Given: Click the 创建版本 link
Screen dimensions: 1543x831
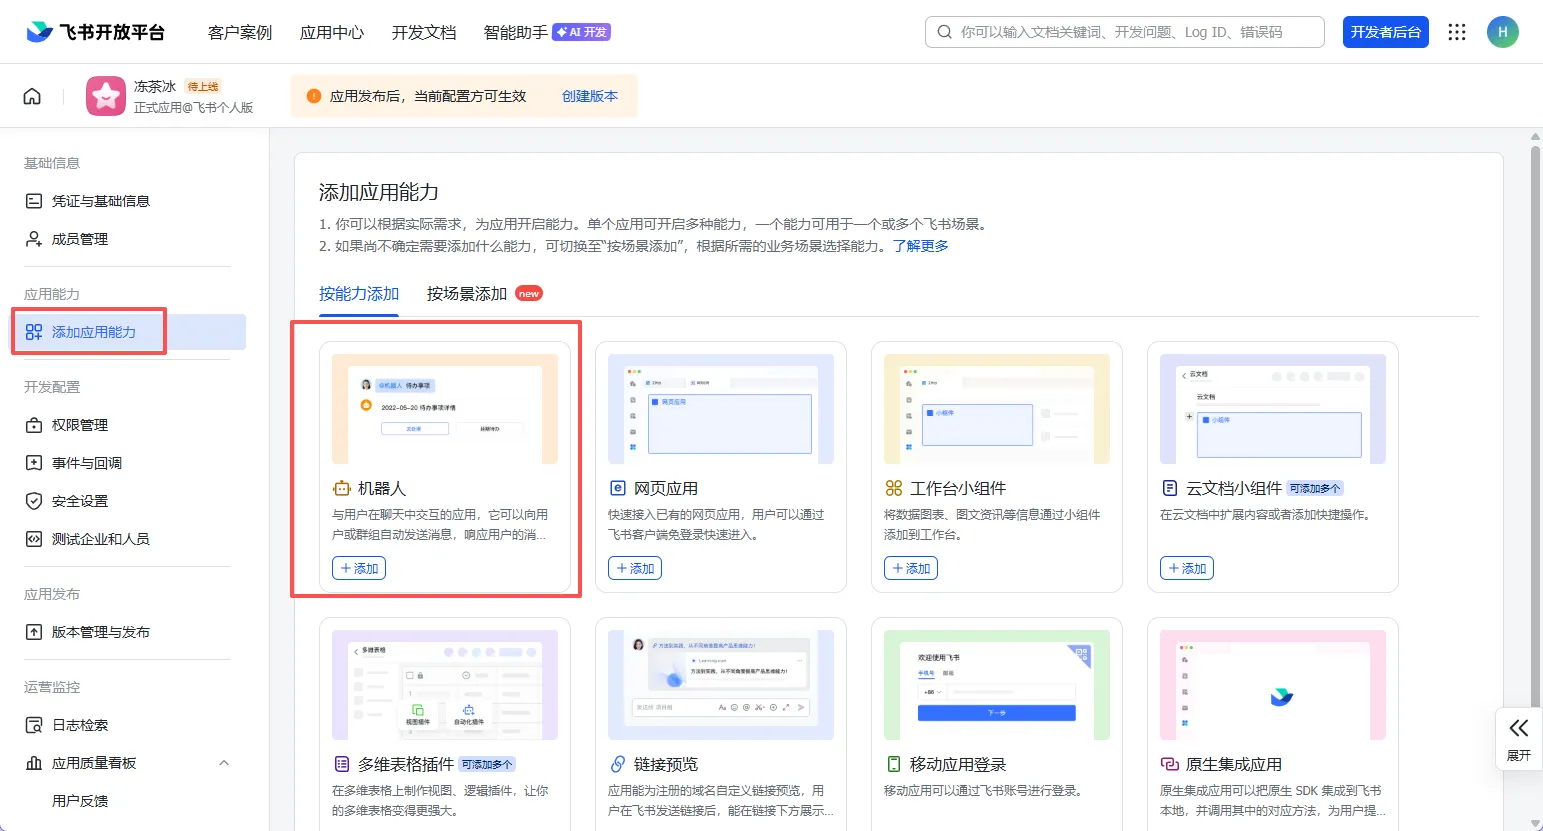Looking at the screenshot, I should [589, 96].
